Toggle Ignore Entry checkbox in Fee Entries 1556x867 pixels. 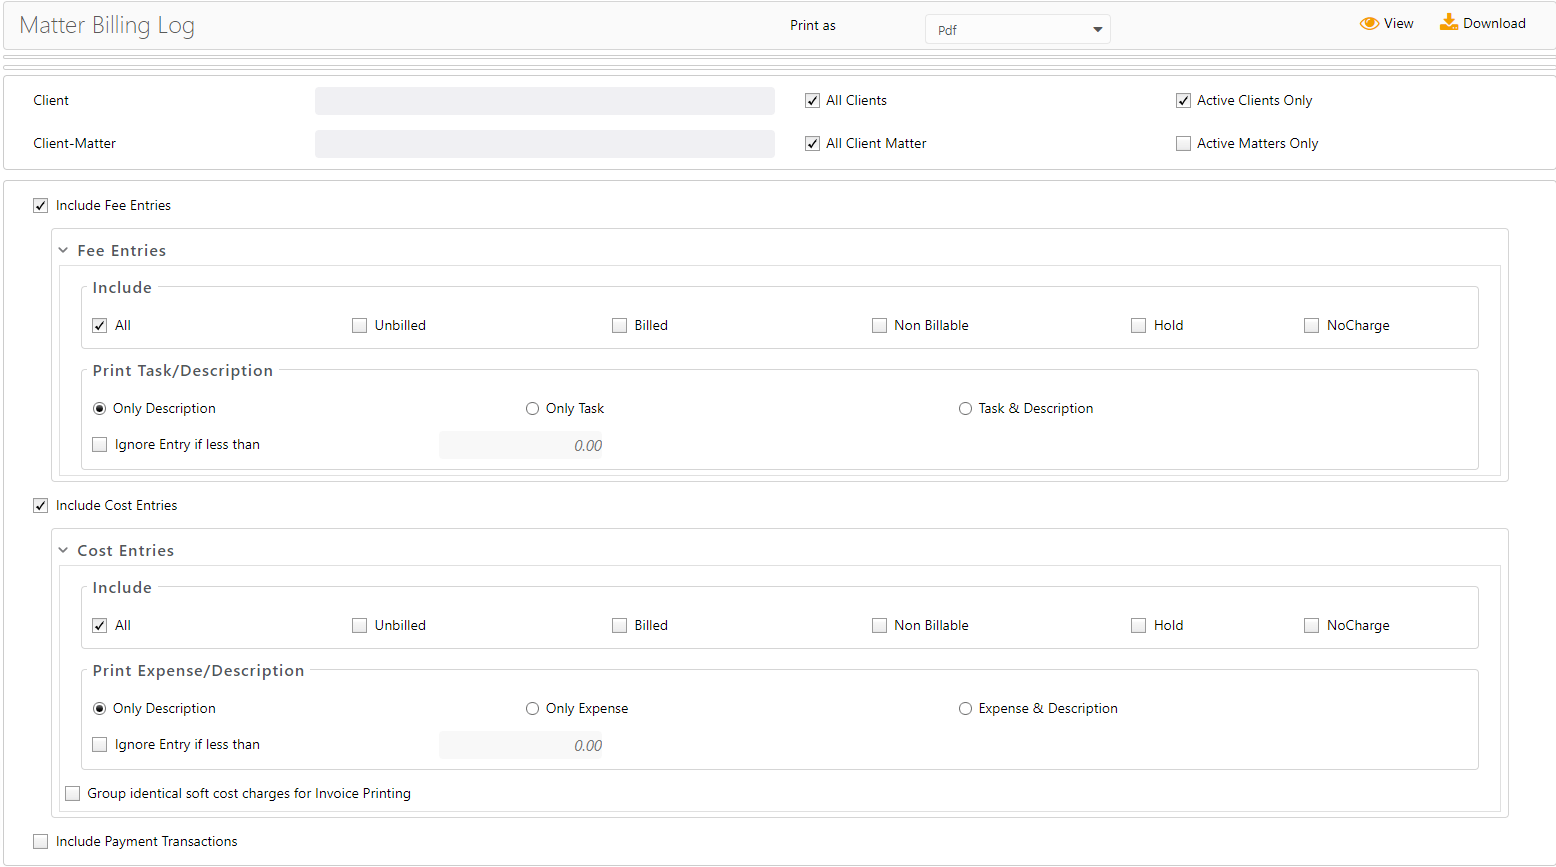coord(100,445)
